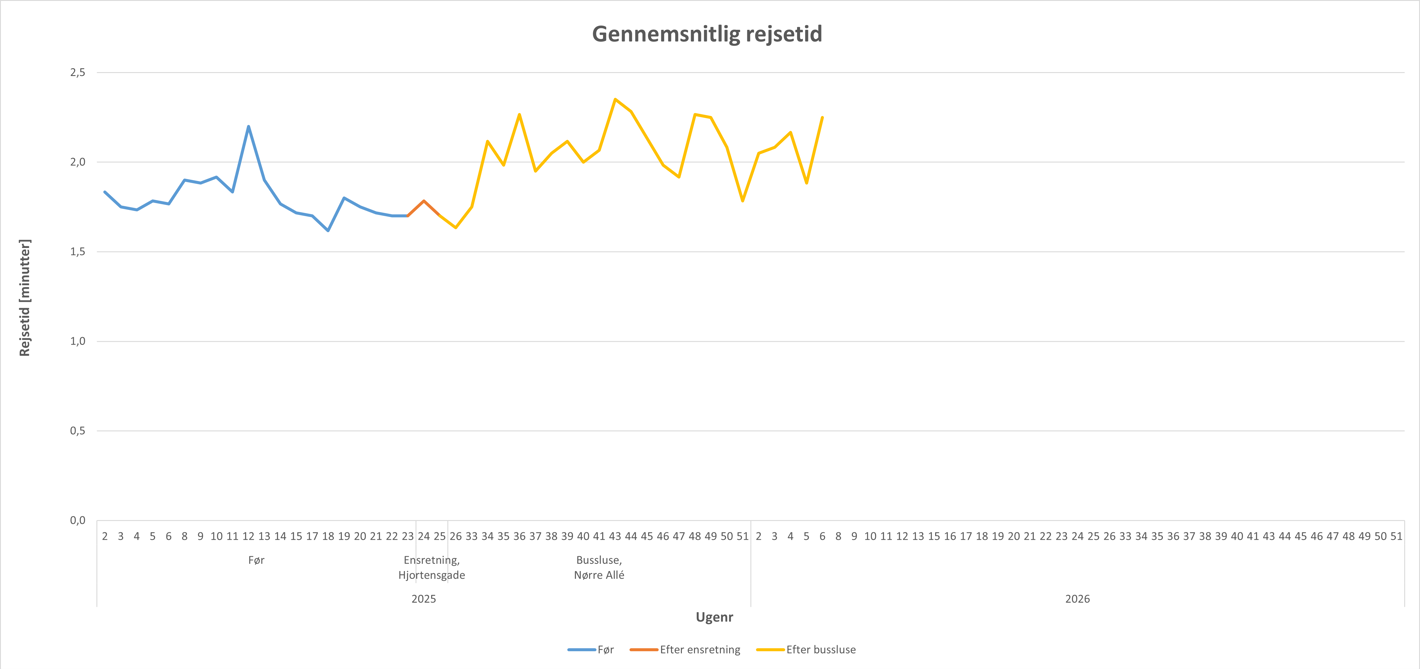Click the 1,0 value on the vertical axis

tap(77, 341)
